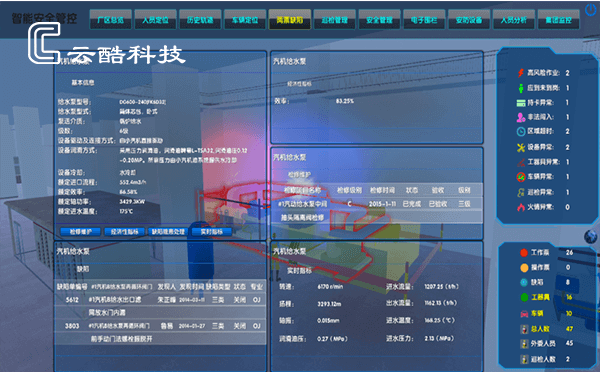Screen dimensions: 600x372
Task: Toggle the orange 操作票 legend marker
Action: [x=524, y=268]
